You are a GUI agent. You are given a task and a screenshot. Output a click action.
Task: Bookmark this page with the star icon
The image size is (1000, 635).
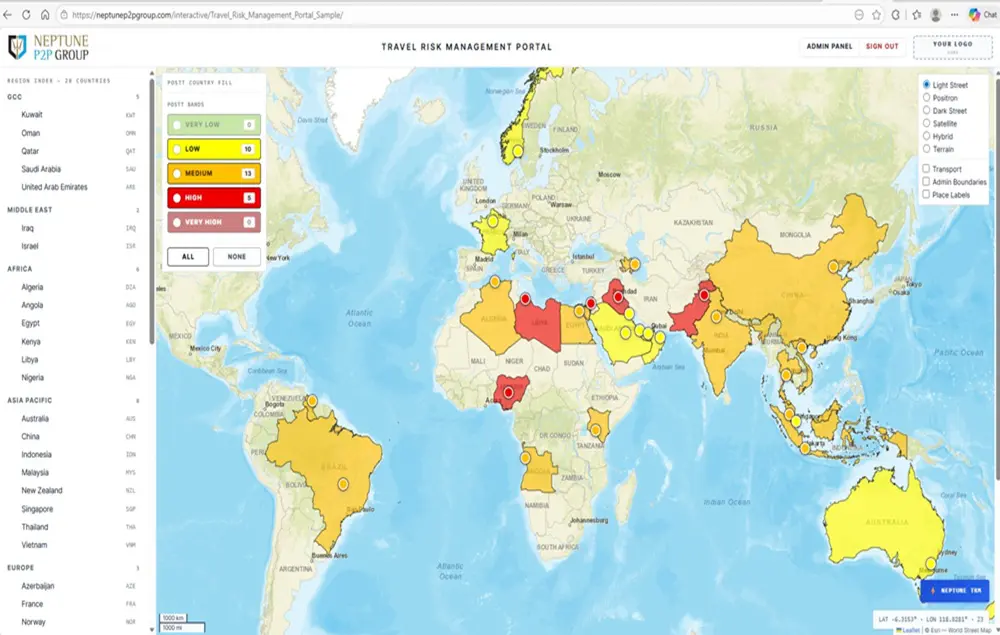click(x=877, y=15)
